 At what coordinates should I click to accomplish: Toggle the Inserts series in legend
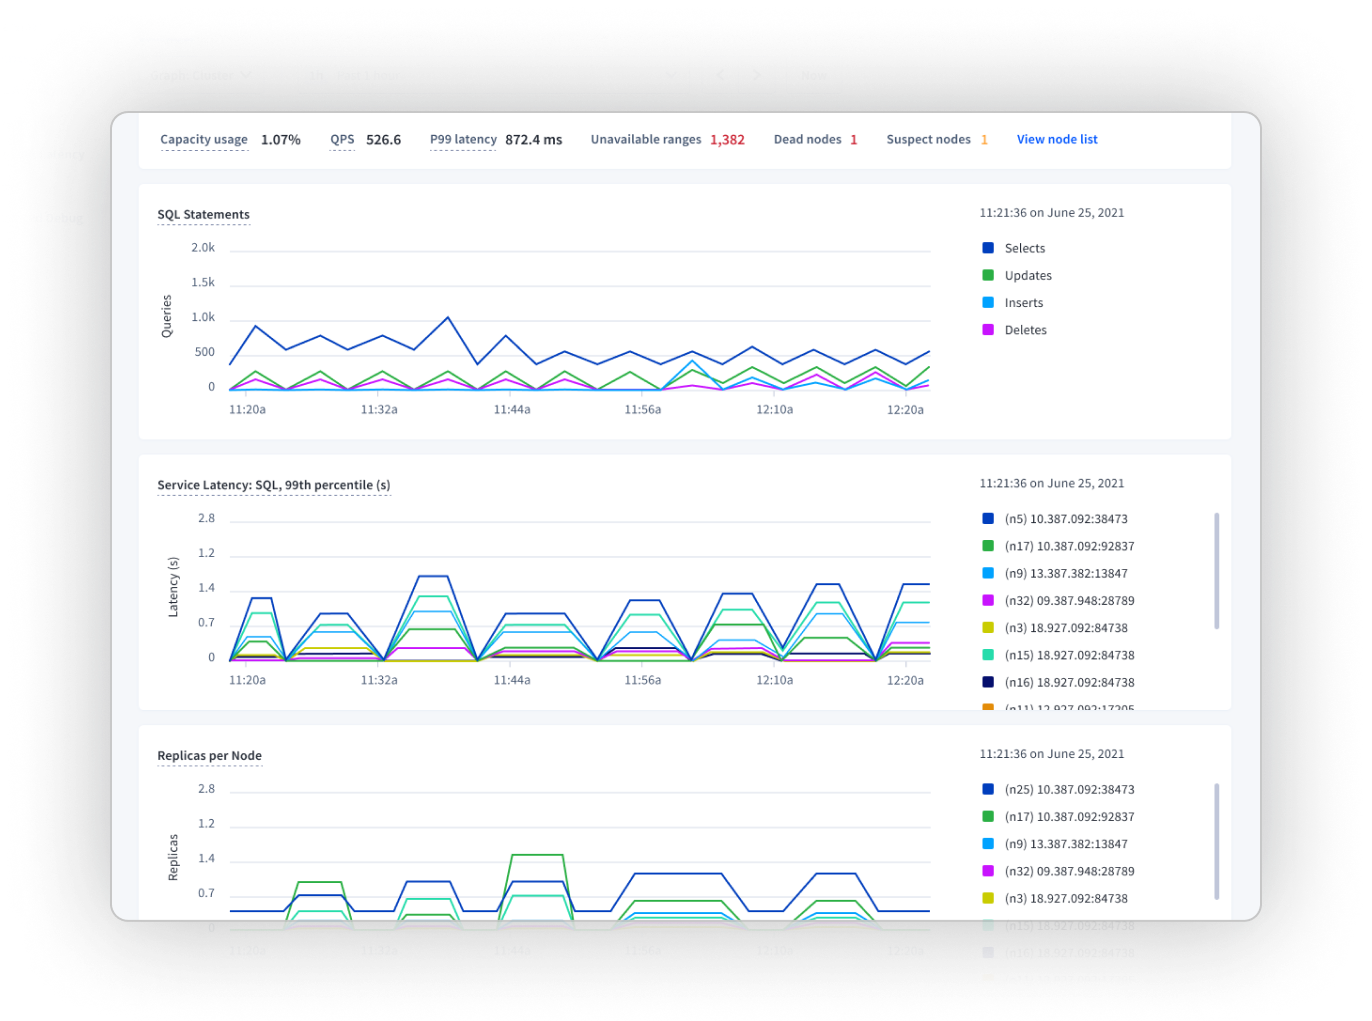1023,303
